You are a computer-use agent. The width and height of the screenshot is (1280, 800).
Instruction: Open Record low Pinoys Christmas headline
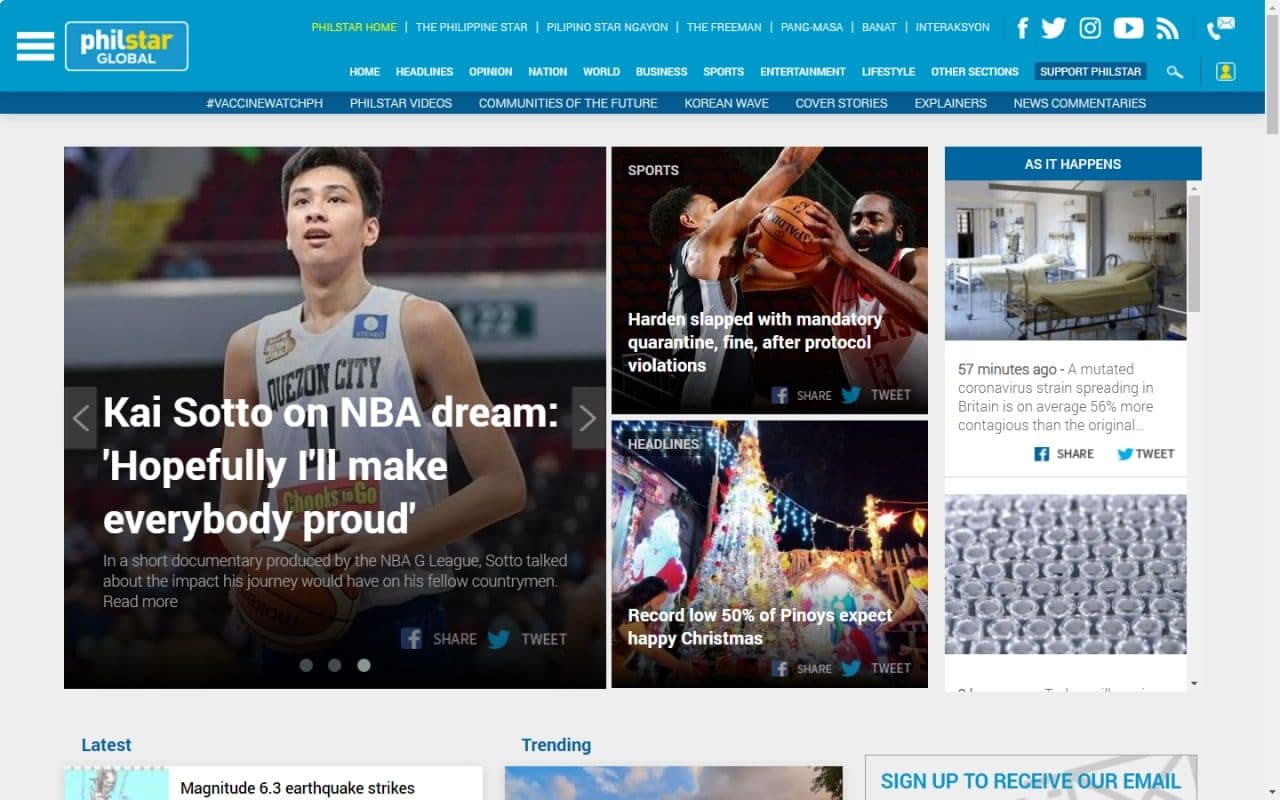(760, 626)
